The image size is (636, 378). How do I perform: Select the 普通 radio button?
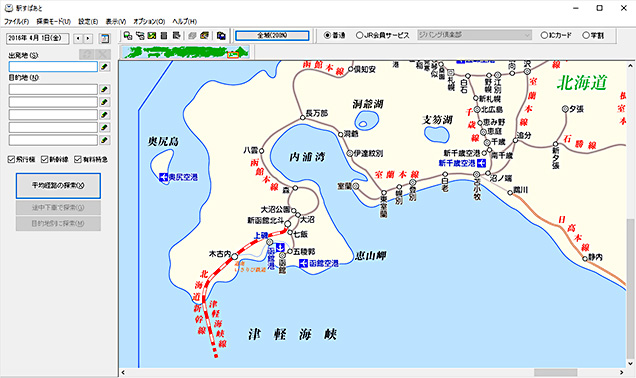(327, 35)
